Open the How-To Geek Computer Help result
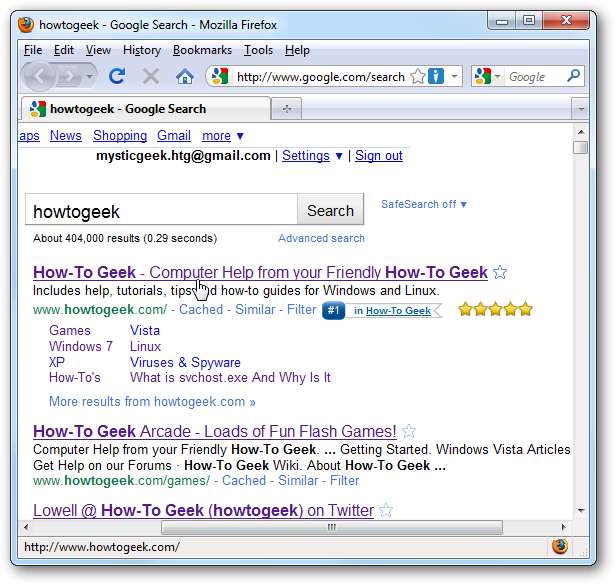The image size is (615, 584). pos(260,272)
